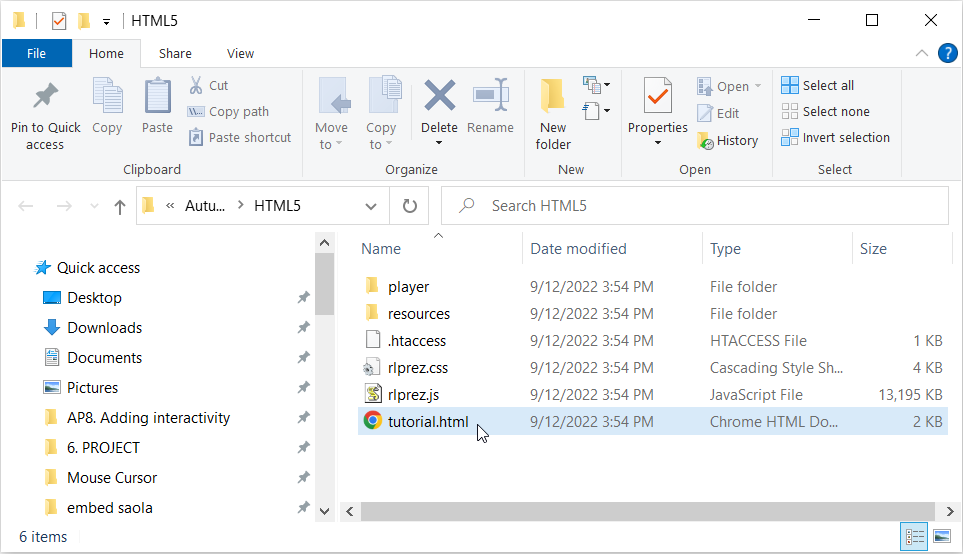Click the Paste clipboard icon
The image size is (963, 554).
pyautogui.click(x=157, y=96)
